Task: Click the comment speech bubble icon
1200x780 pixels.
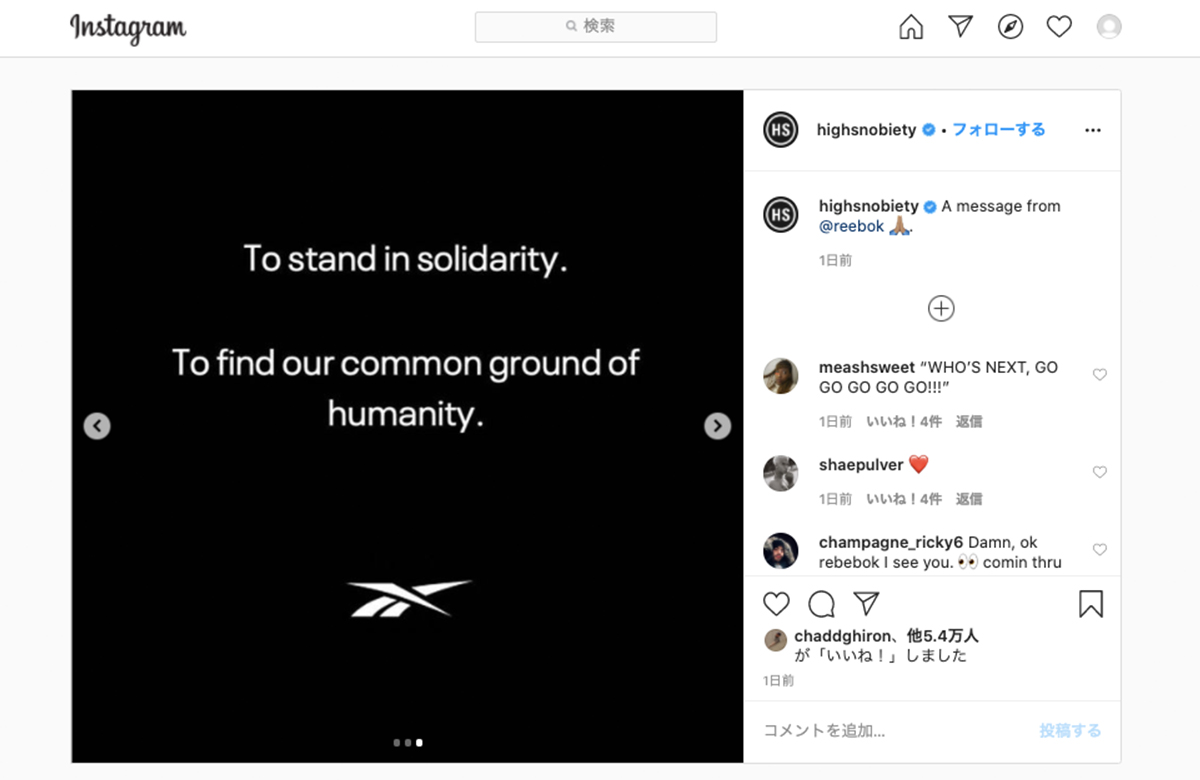Action: [821, 604]
